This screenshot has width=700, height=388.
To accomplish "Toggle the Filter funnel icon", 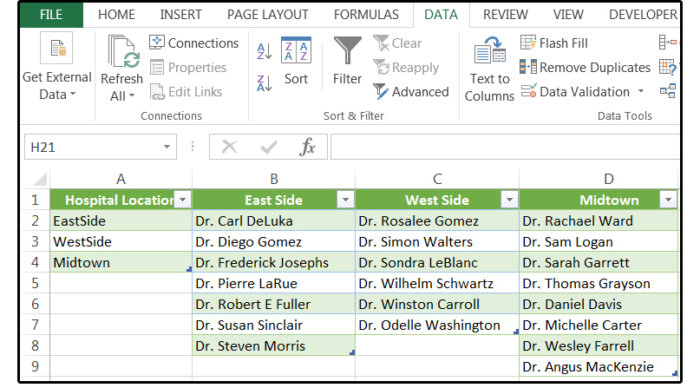I will [347, 50].
